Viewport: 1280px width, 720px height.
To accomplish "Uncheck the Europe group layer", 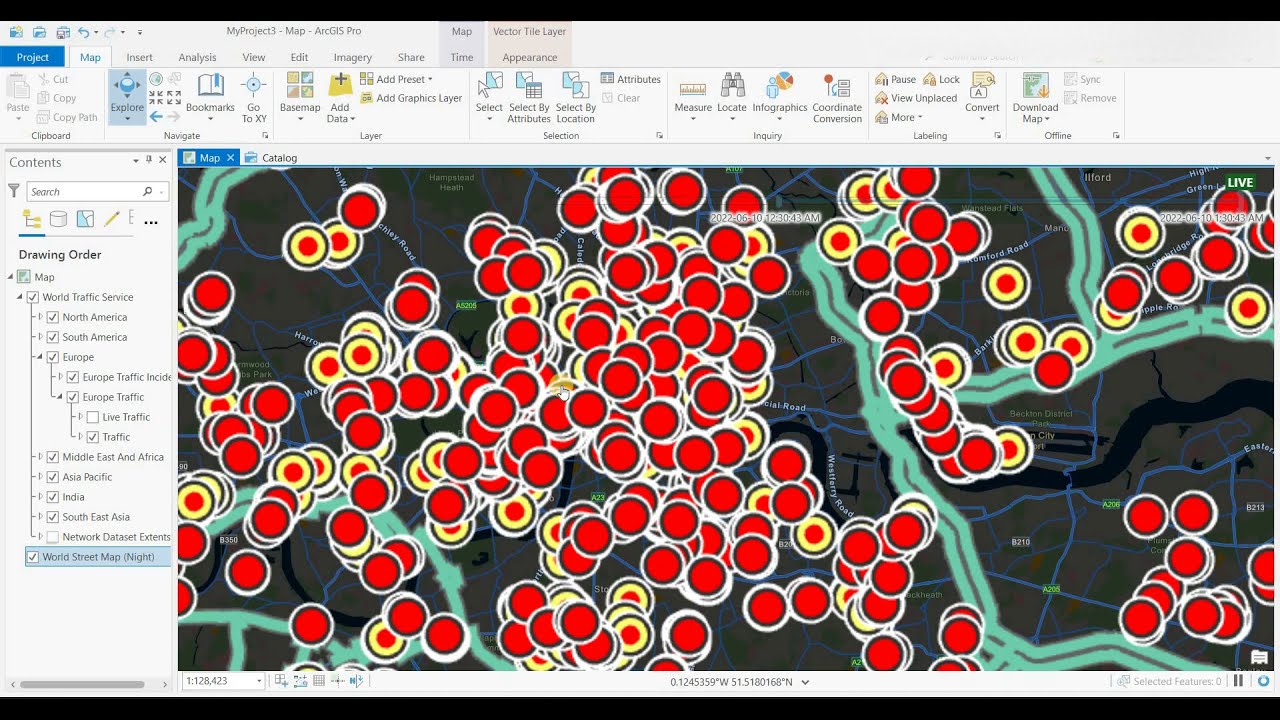I will [x=53, y=357].
